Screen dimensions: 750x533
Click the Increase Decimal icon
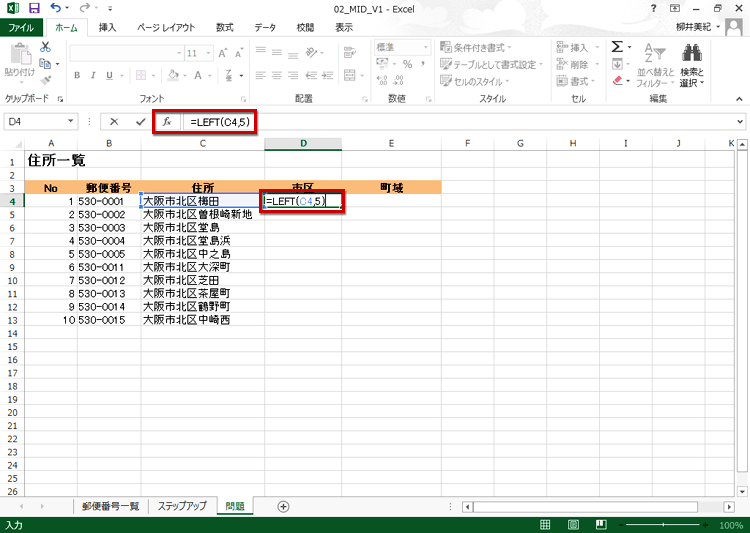click(x=382, y=80)
